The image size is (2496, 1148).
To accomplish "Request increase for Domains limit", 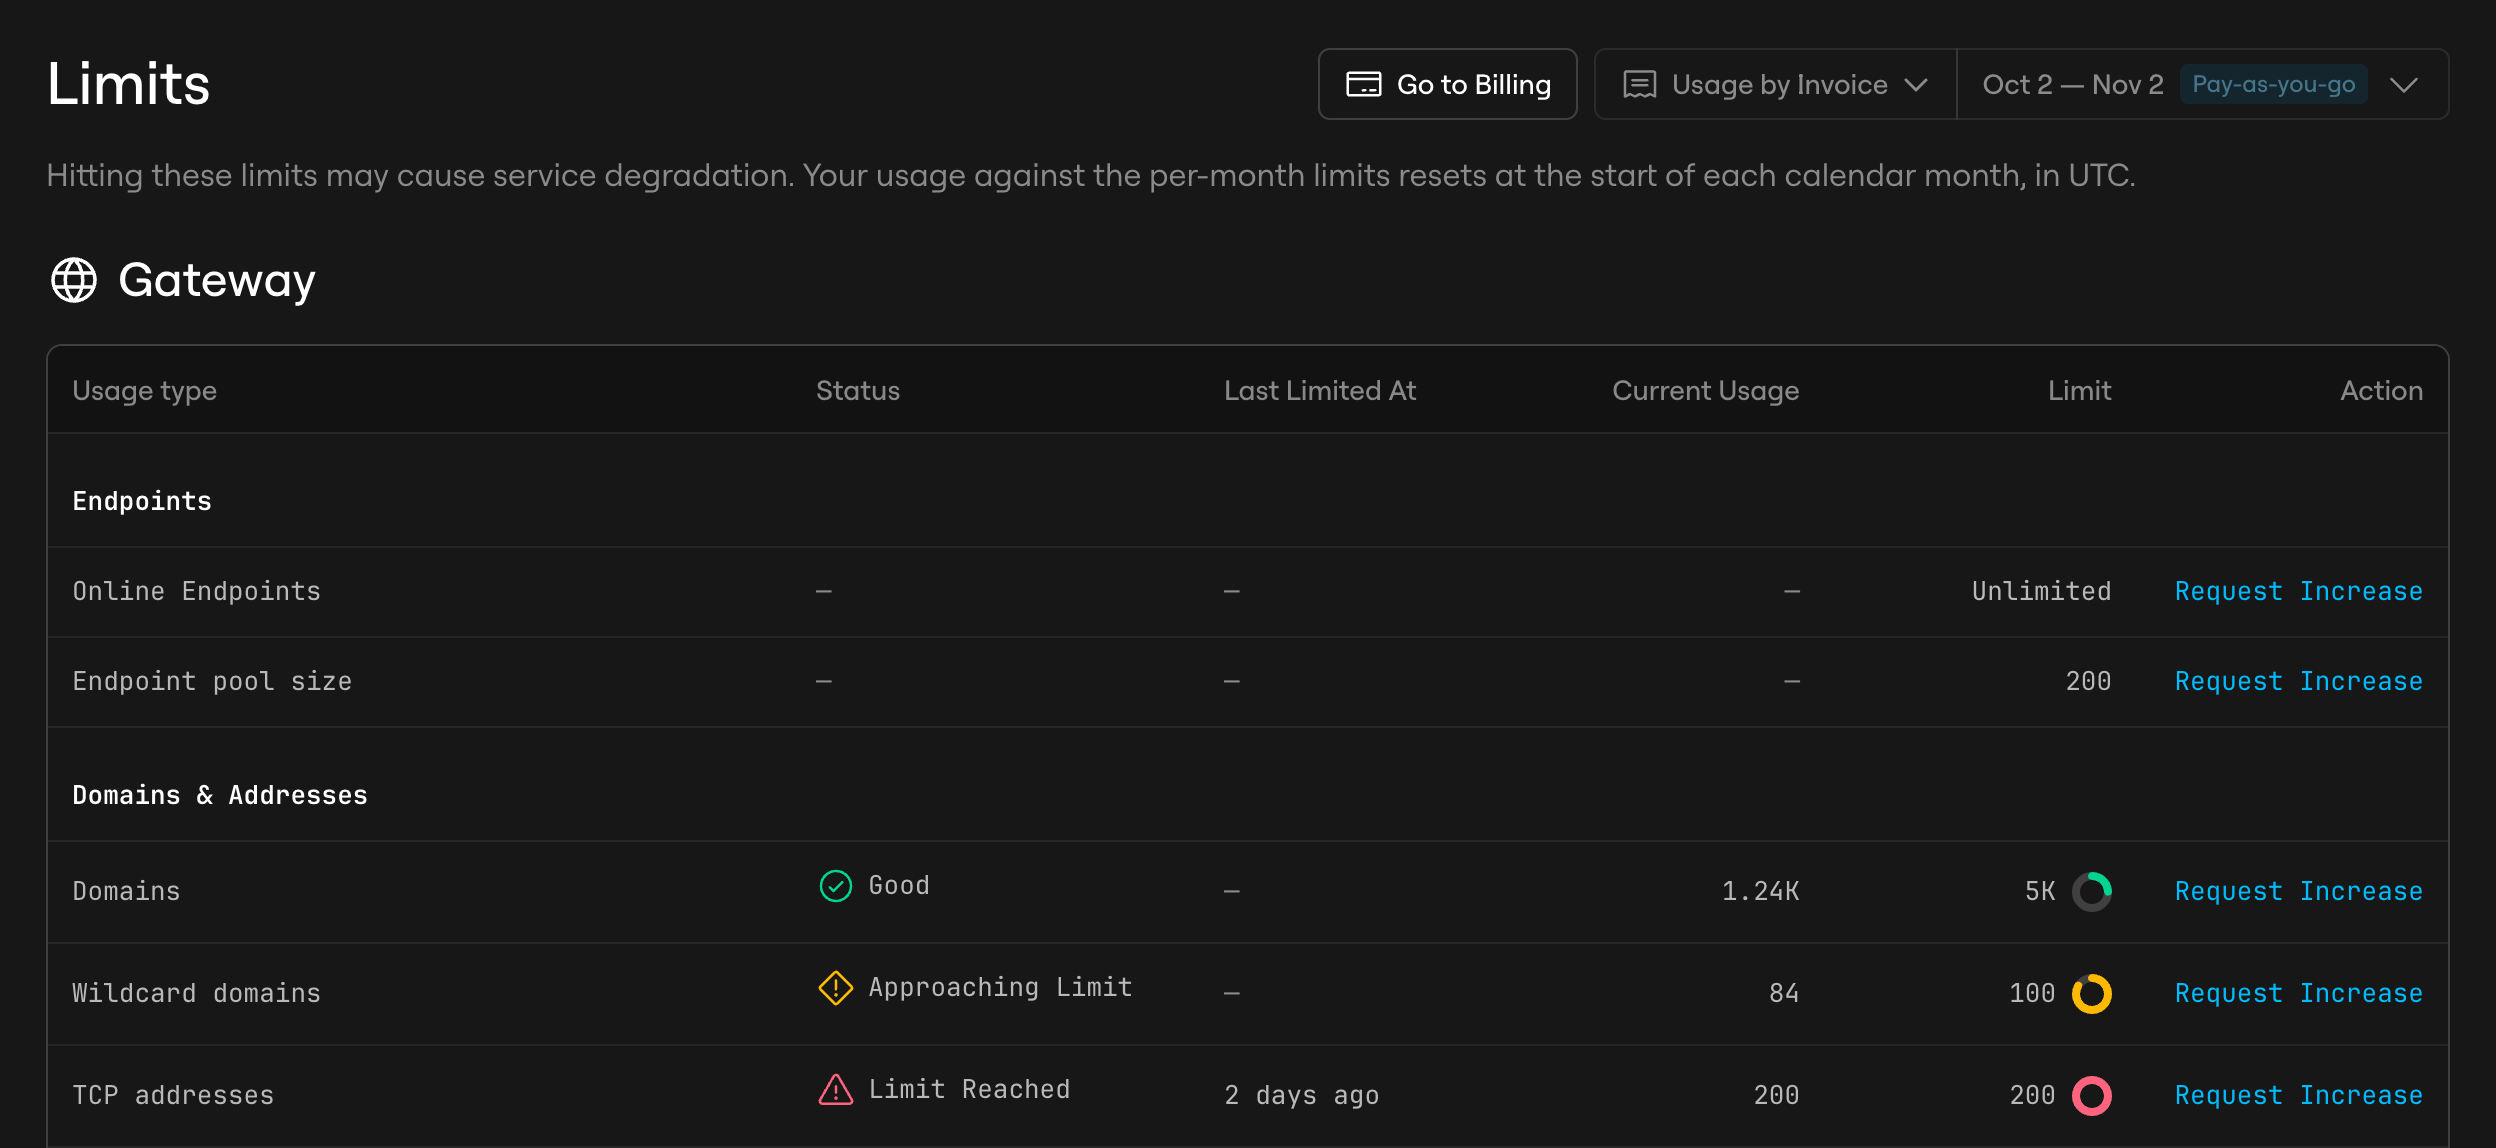I will (2298, 891).
